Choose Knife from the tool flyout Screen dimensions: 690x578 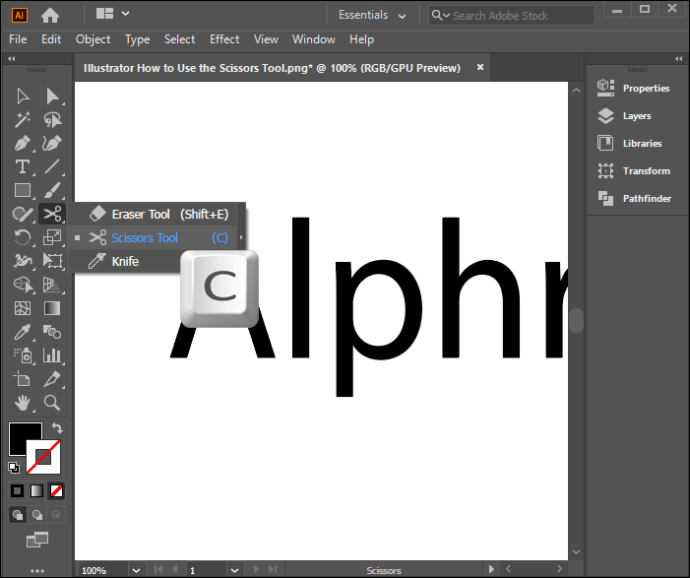click(125, 262)
